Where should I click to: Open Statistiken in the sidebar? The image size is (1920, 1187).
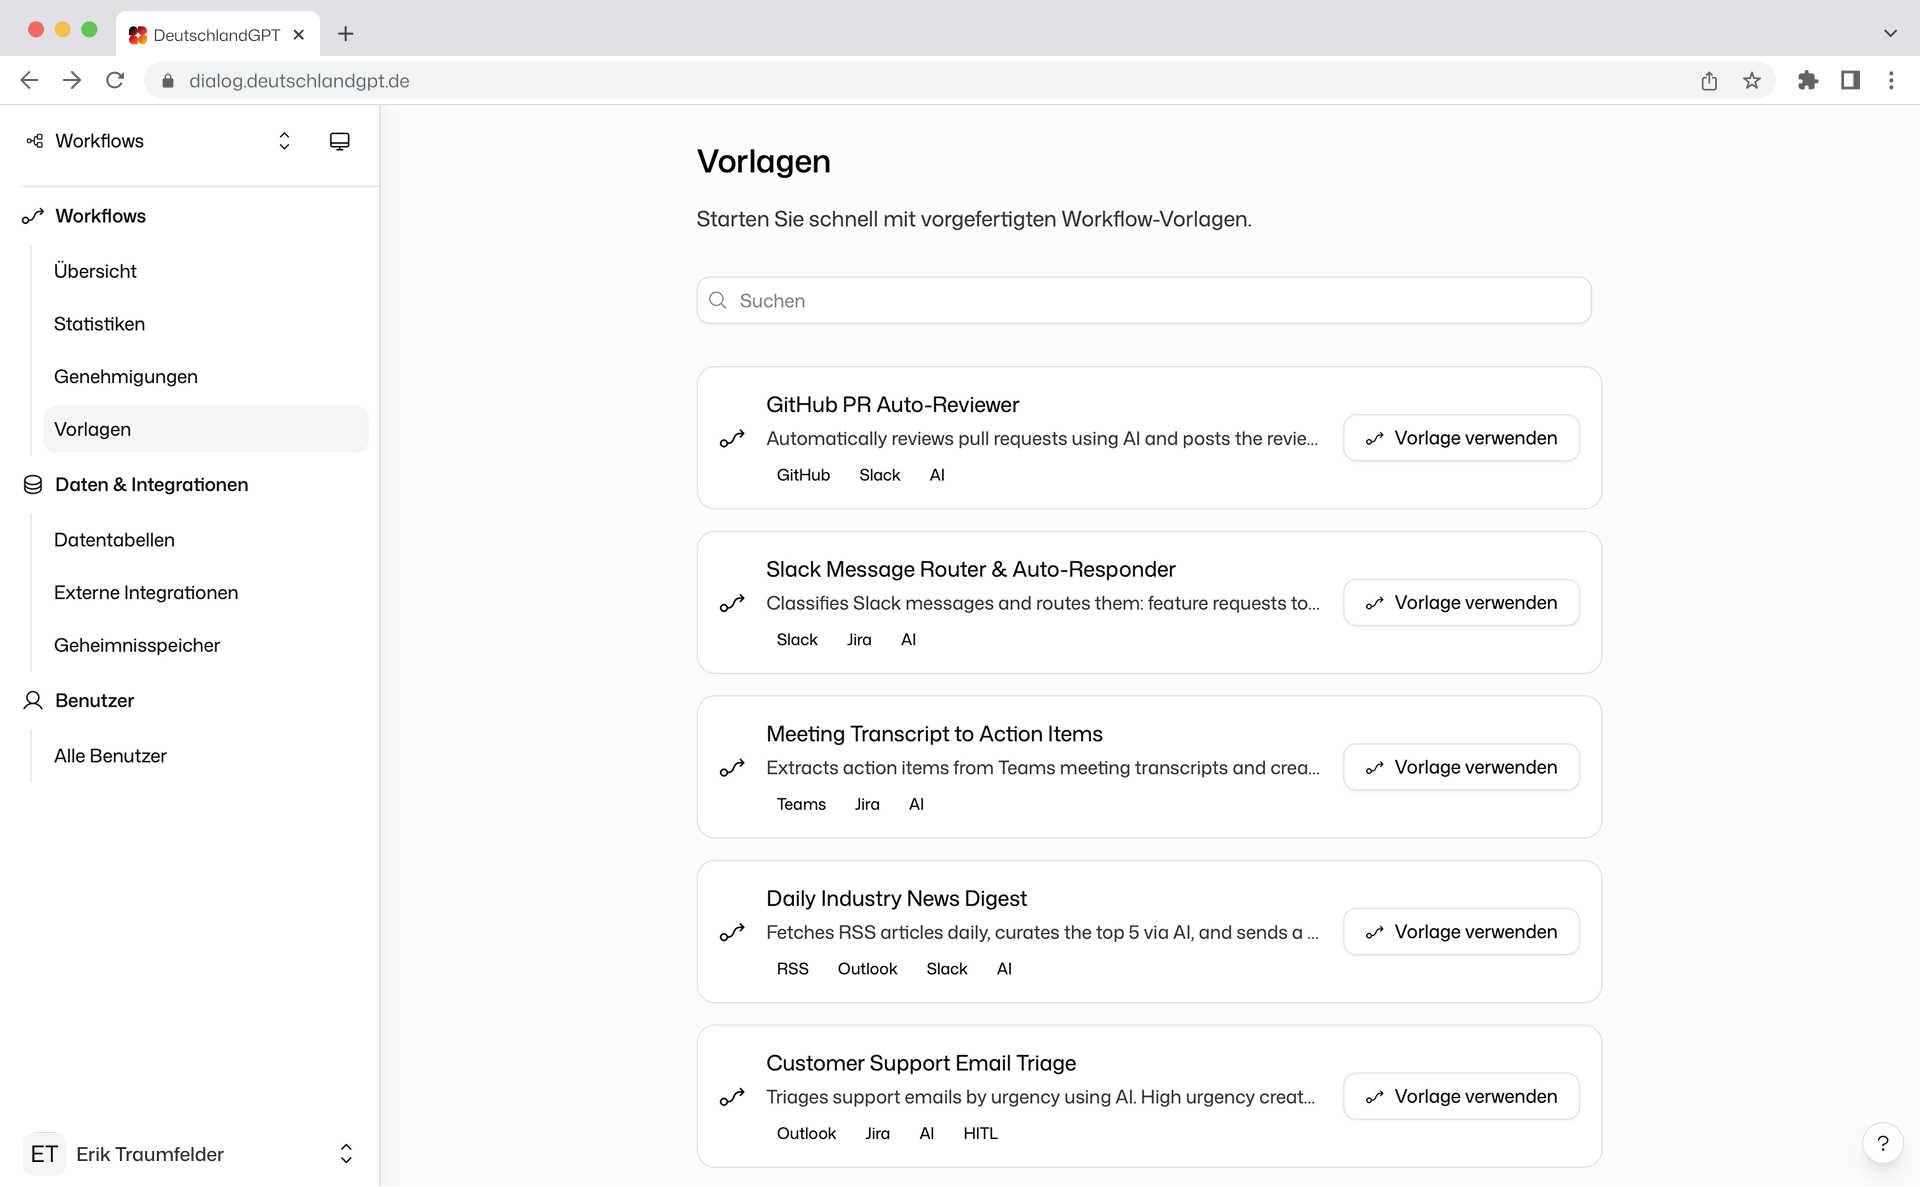coord(205,324)
